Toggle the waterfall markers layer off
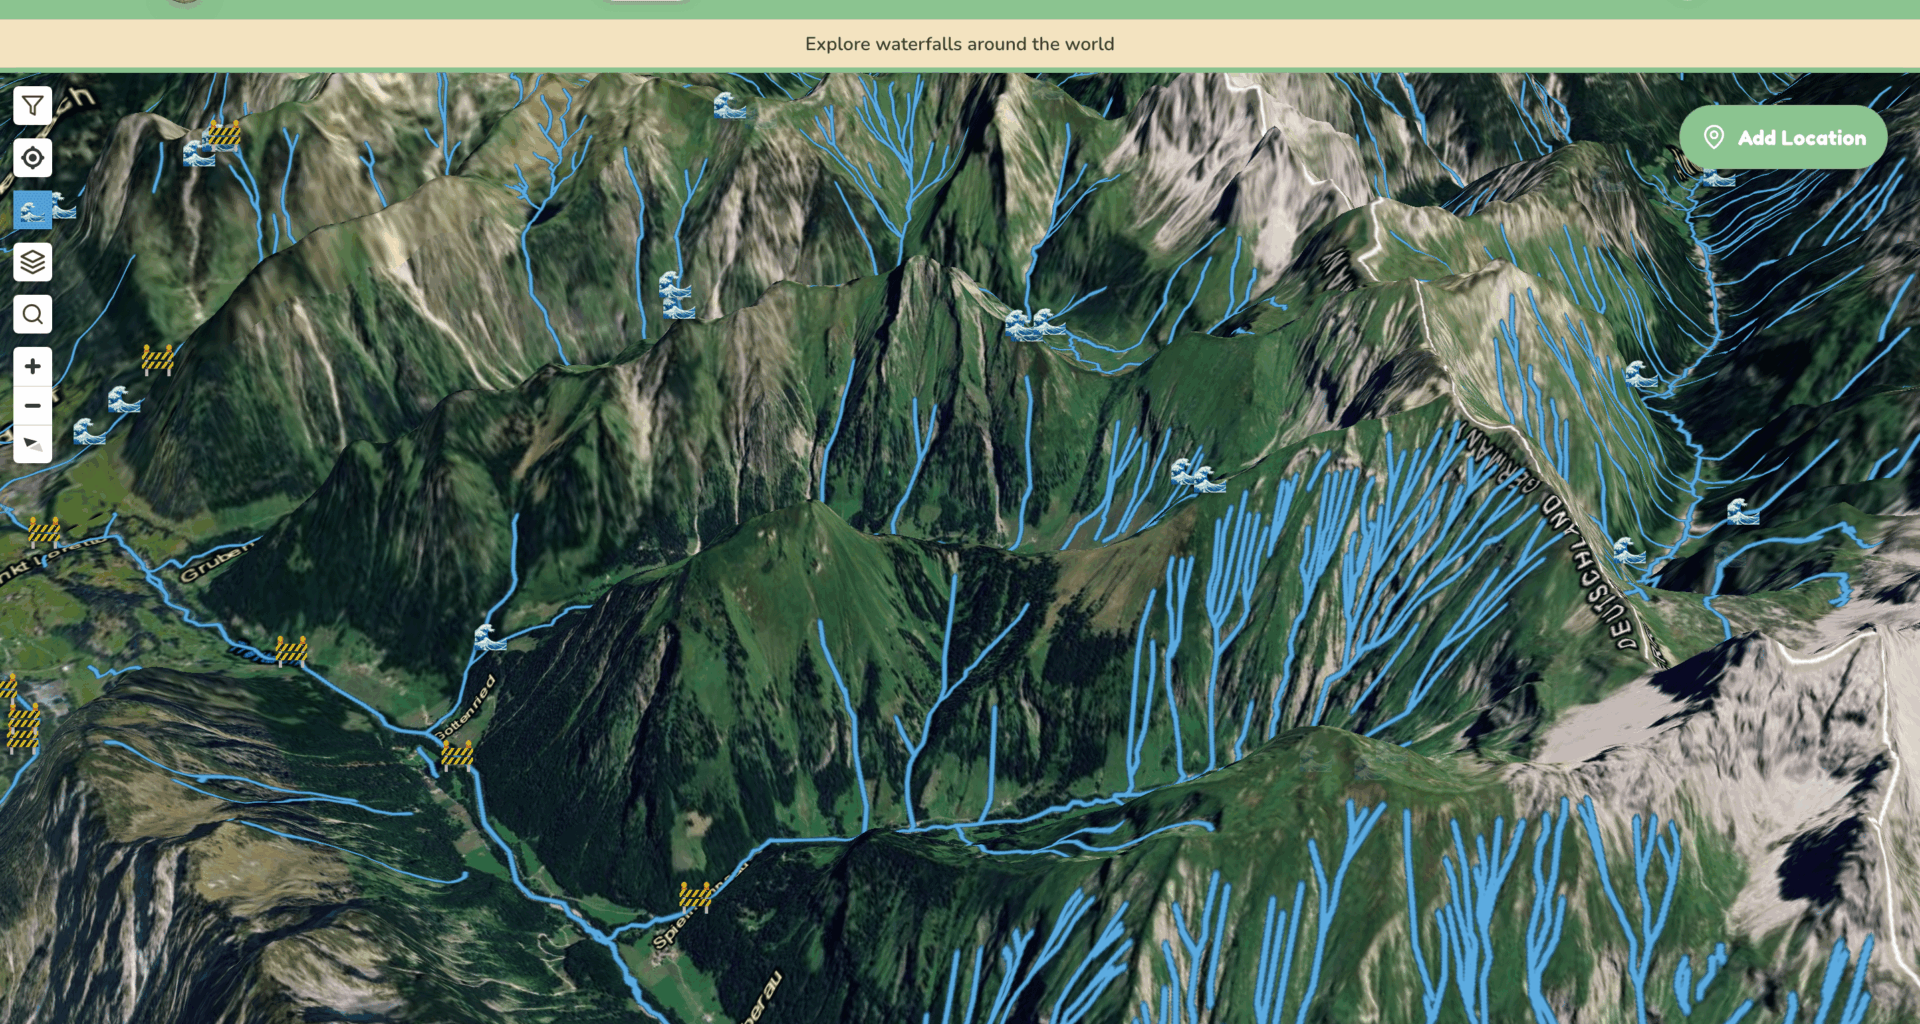This screenshot has width=1920, height=1024. pos(31,210)
